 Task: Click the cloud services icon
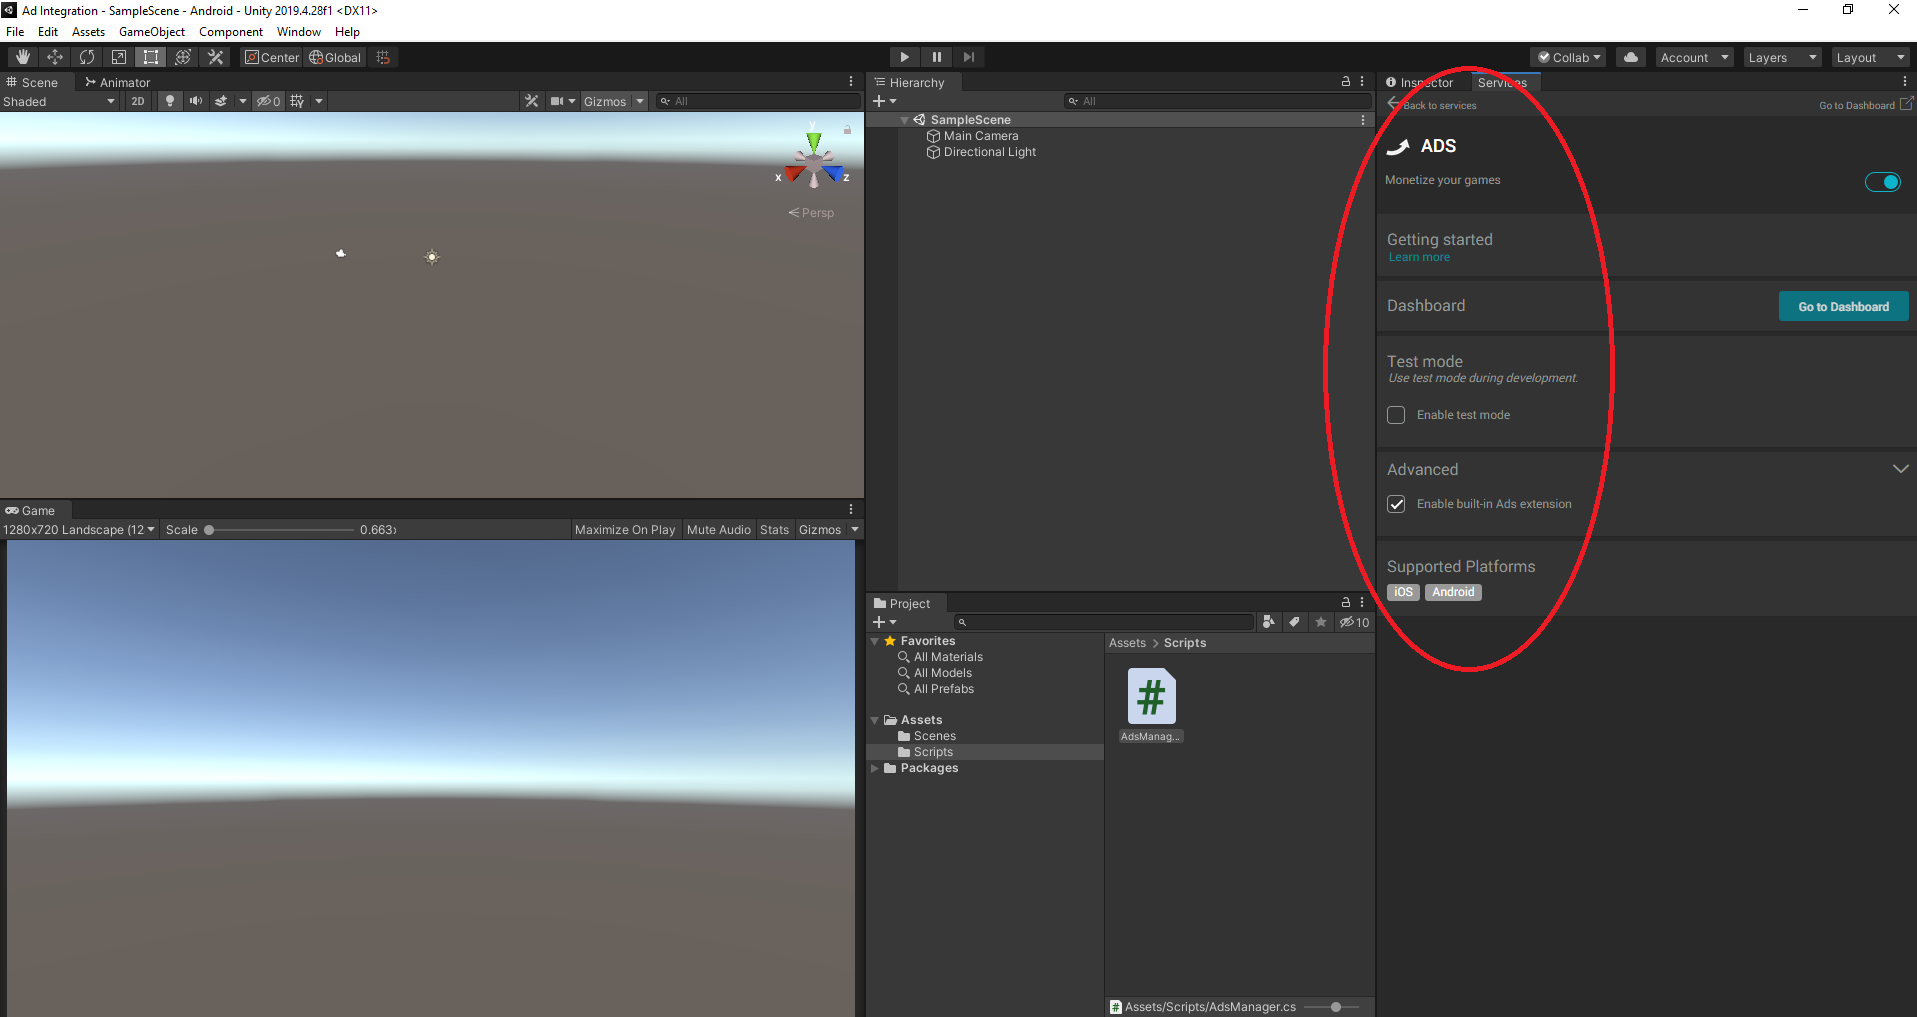(1631, 57)
